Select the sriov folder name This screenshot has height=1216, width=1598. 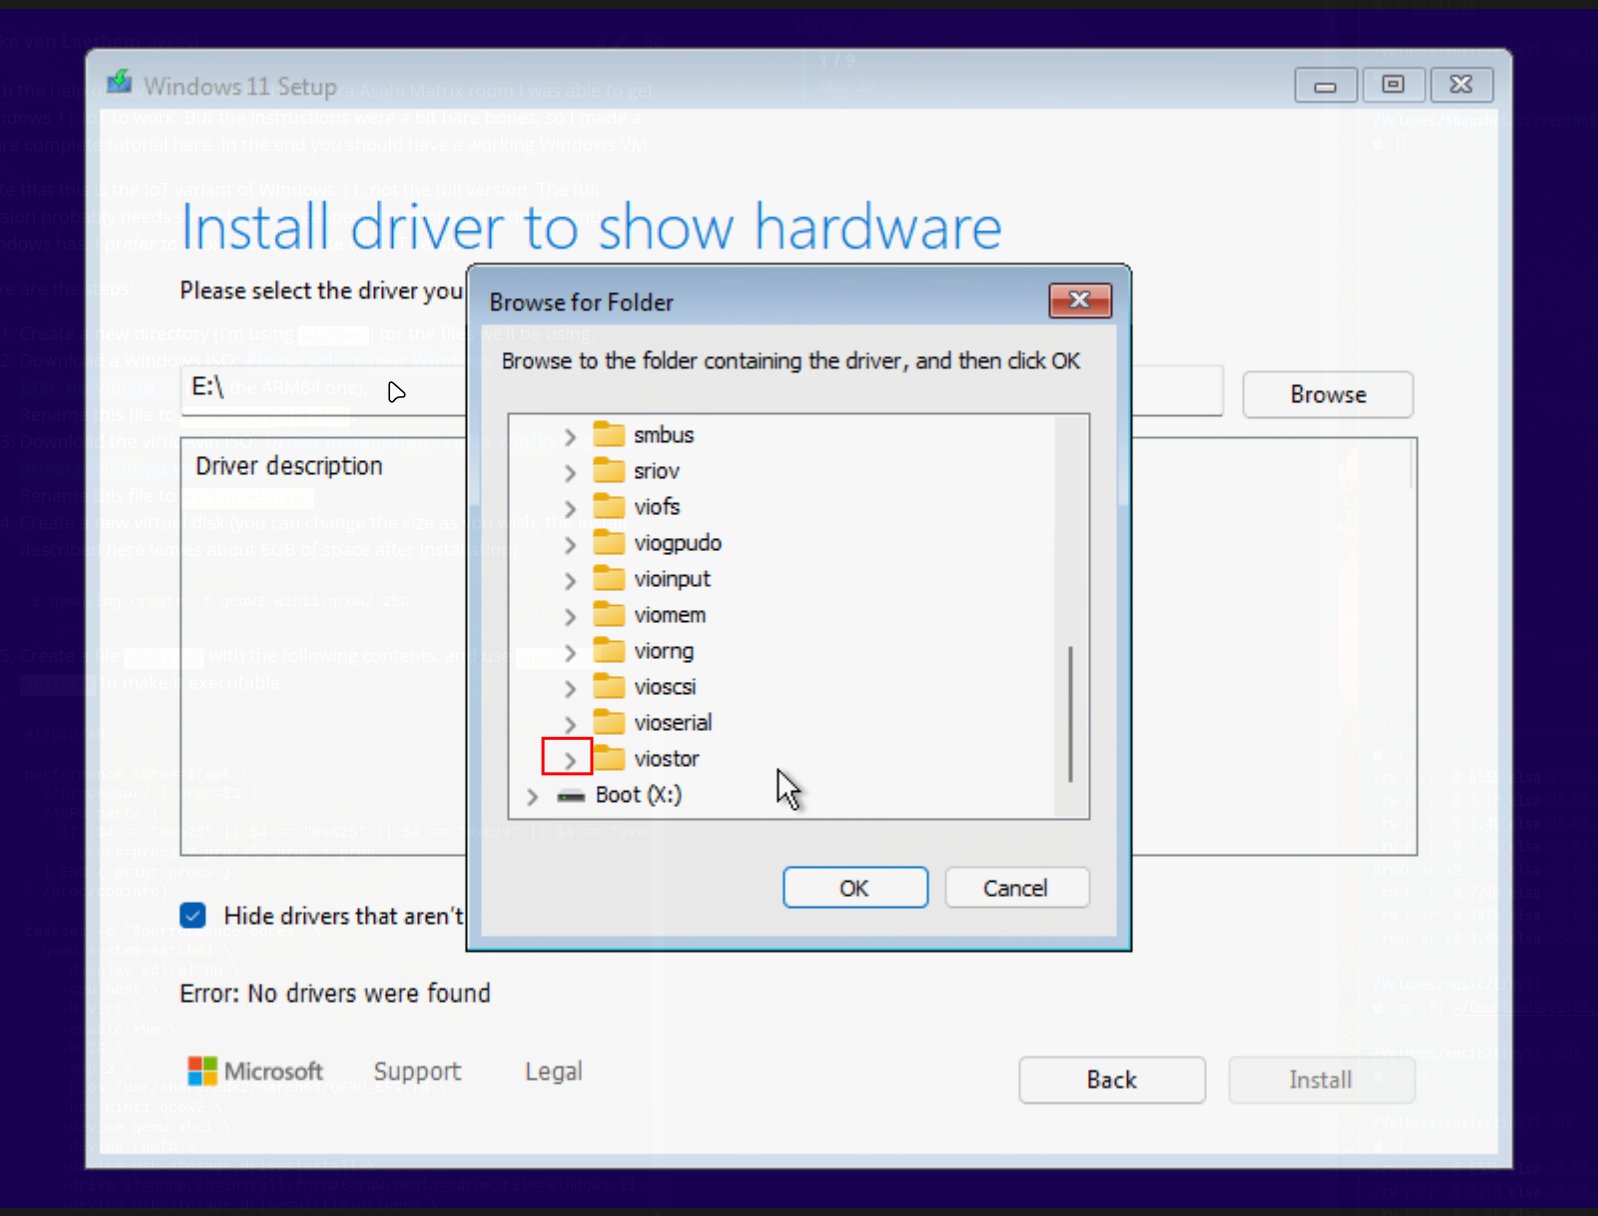[x=656, y=471]
